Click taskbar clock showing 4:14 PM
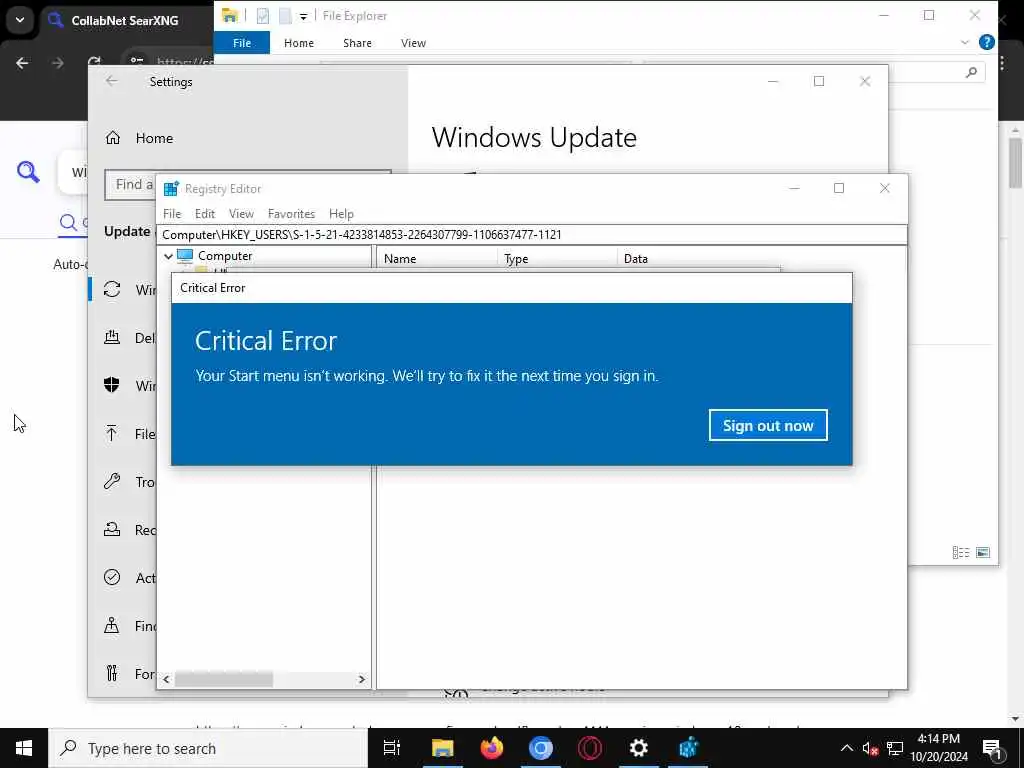The height and width of the screenshot is (768, 1024). coord(938,748)
